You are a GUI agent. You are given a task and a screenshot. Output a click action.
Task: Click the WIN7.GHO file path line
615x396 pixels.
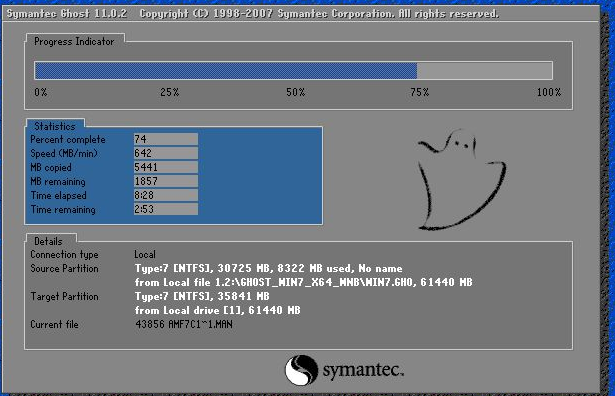(304, 282)
